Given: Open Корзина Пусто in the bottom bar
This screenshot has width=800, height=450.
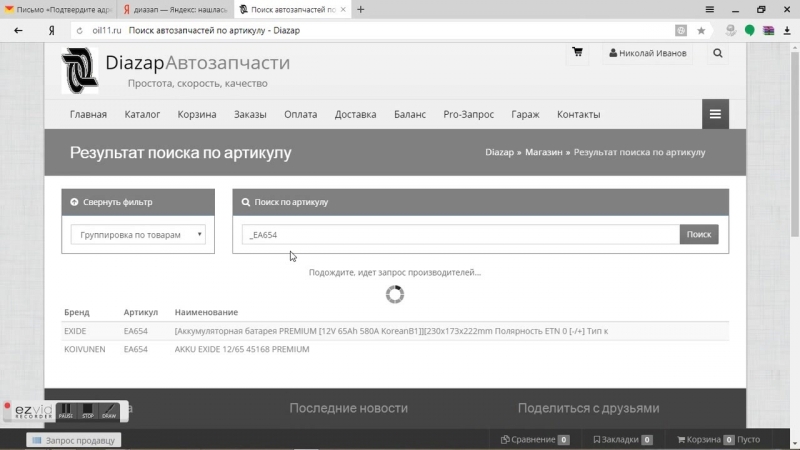Looking at the screenshot, I should pos(718,439).
